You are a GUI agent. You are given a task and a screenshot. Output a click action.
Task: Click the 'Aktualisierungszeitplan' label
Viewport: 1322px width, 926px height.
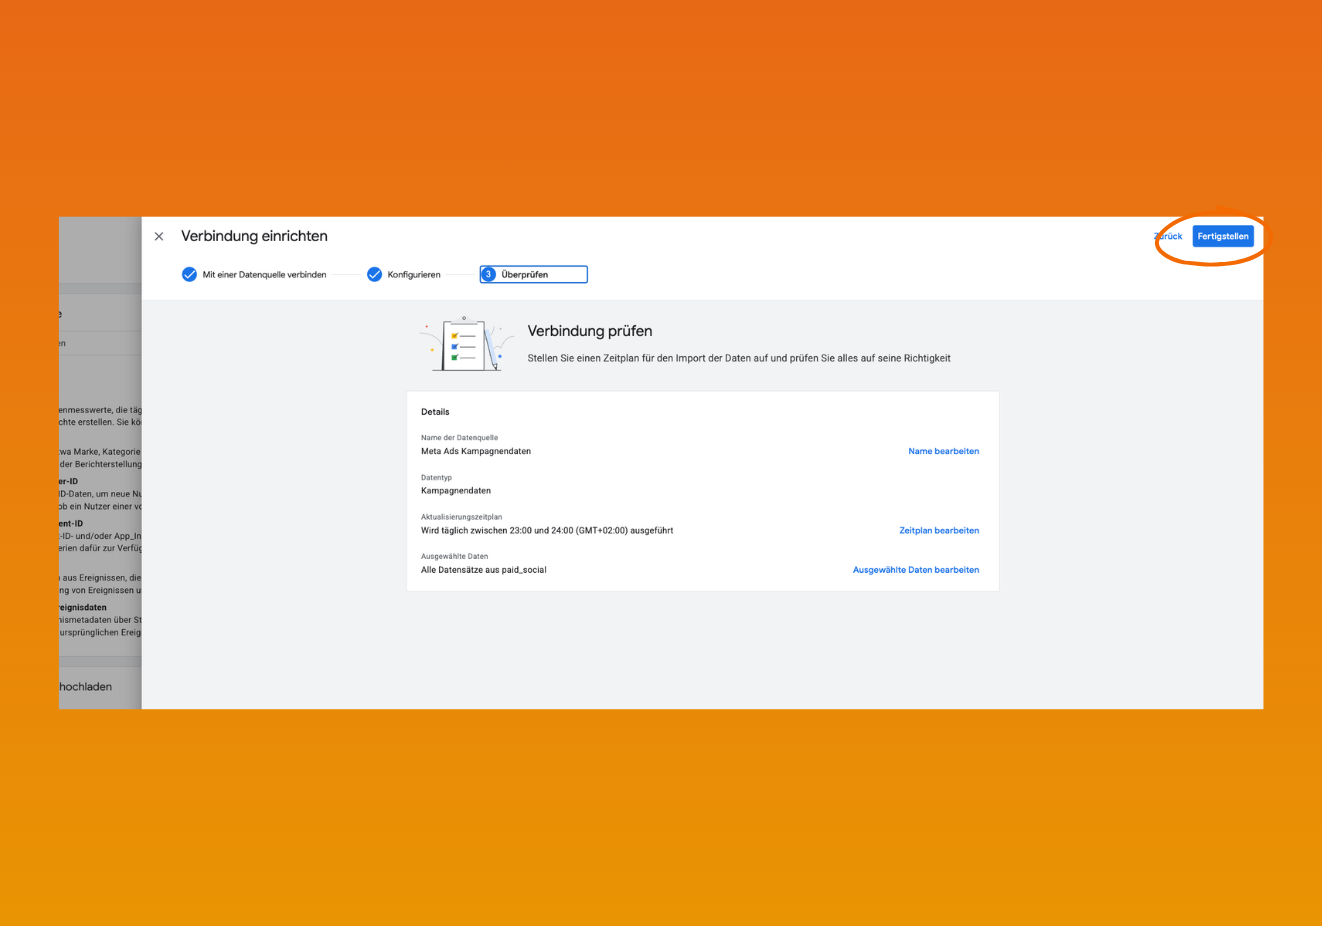[x=462, y=517]
